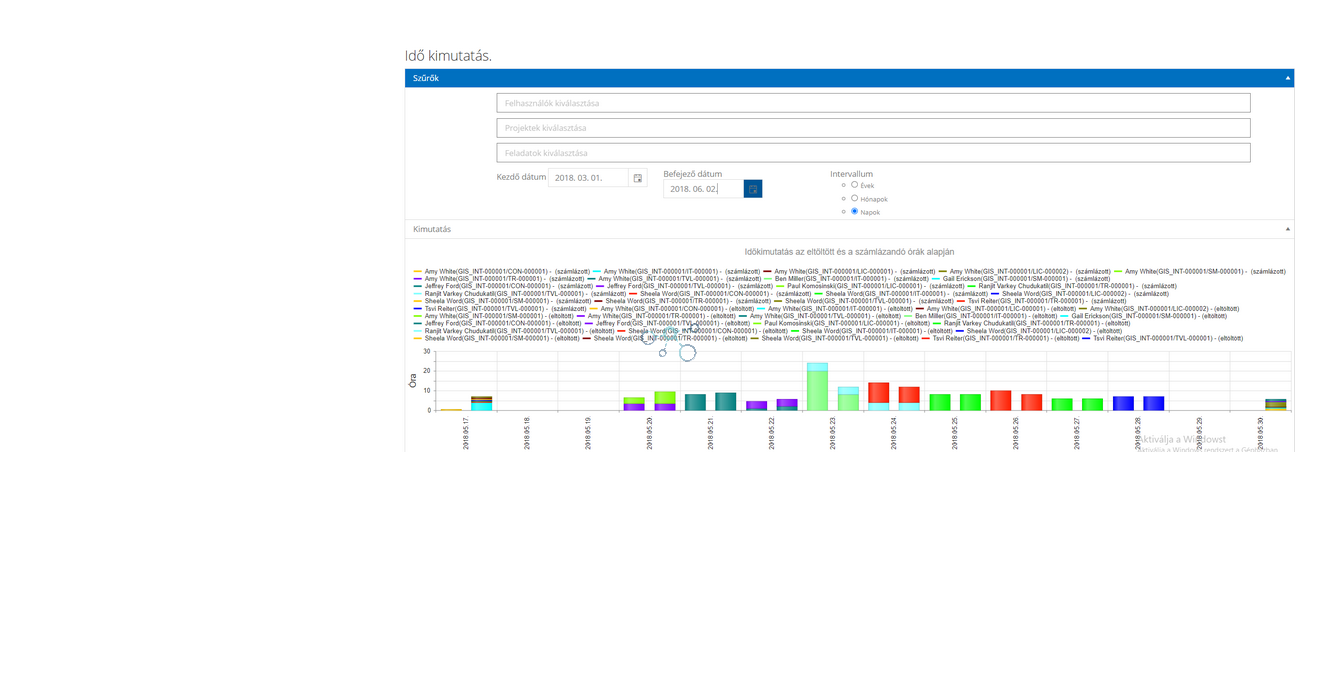Open the Projektek kiválasztása multiselect
The image size is (1341, 686).
point(872,128)
